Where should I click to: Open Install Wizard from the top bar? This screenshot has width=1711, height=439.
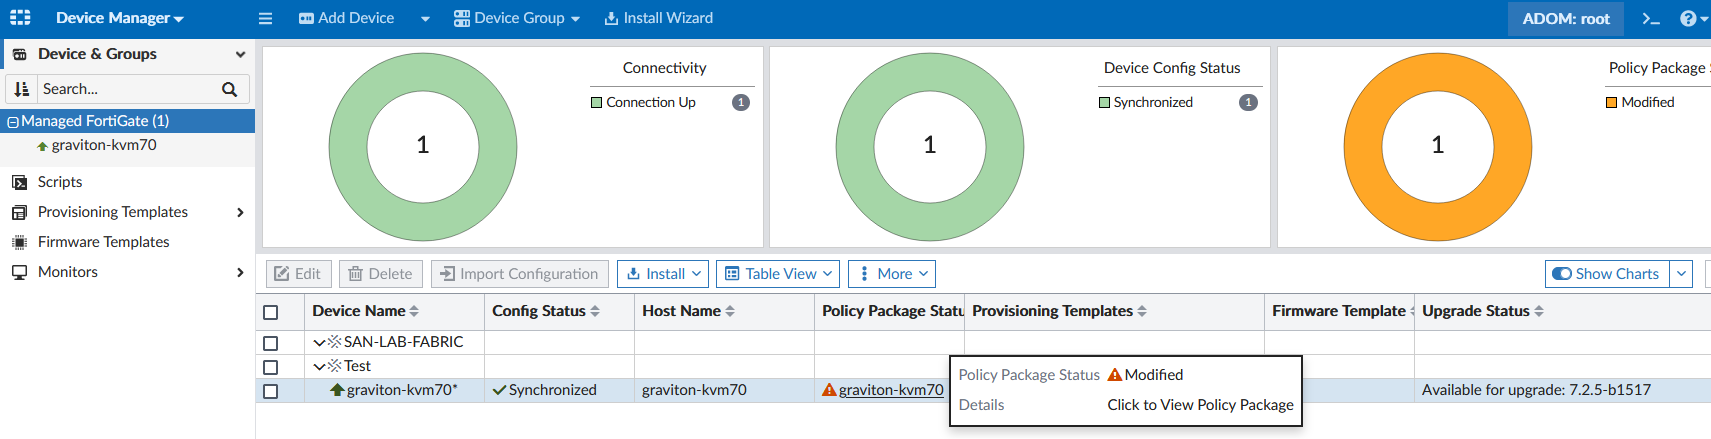coord(658,19)
